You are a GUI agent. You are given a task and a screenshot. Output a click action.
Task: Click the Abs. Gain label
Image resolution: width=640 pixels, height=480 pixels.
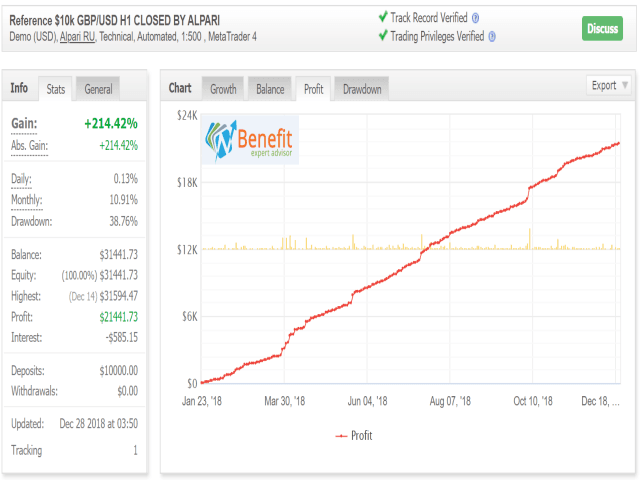(29, 146)
